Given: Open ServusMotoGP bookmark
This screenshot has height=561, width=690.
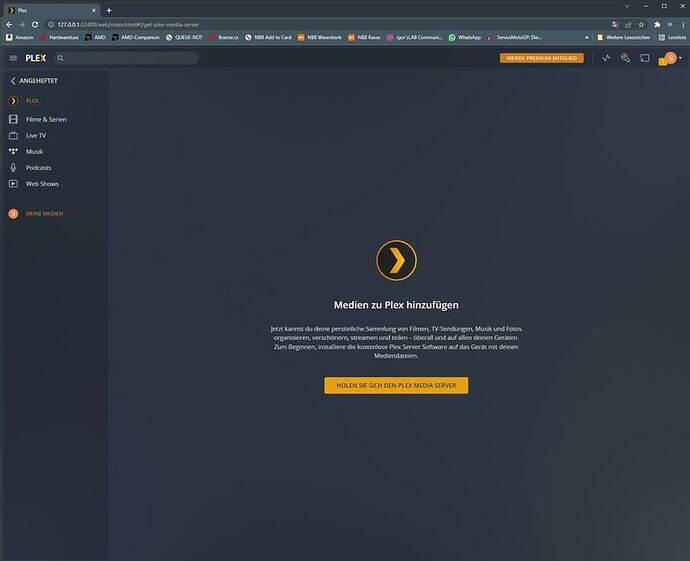Looking at the screenshot, I should click(x=514, y=37).
